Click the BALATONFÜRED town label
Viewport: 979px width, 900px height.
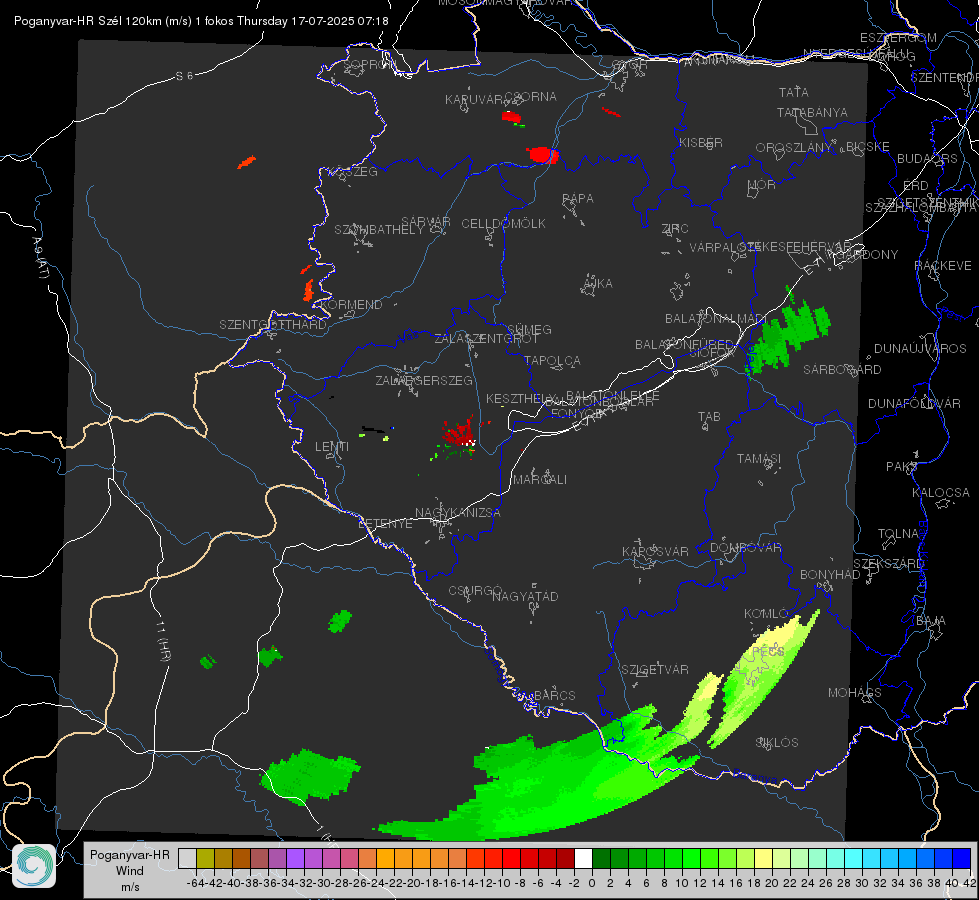point(684,345)
